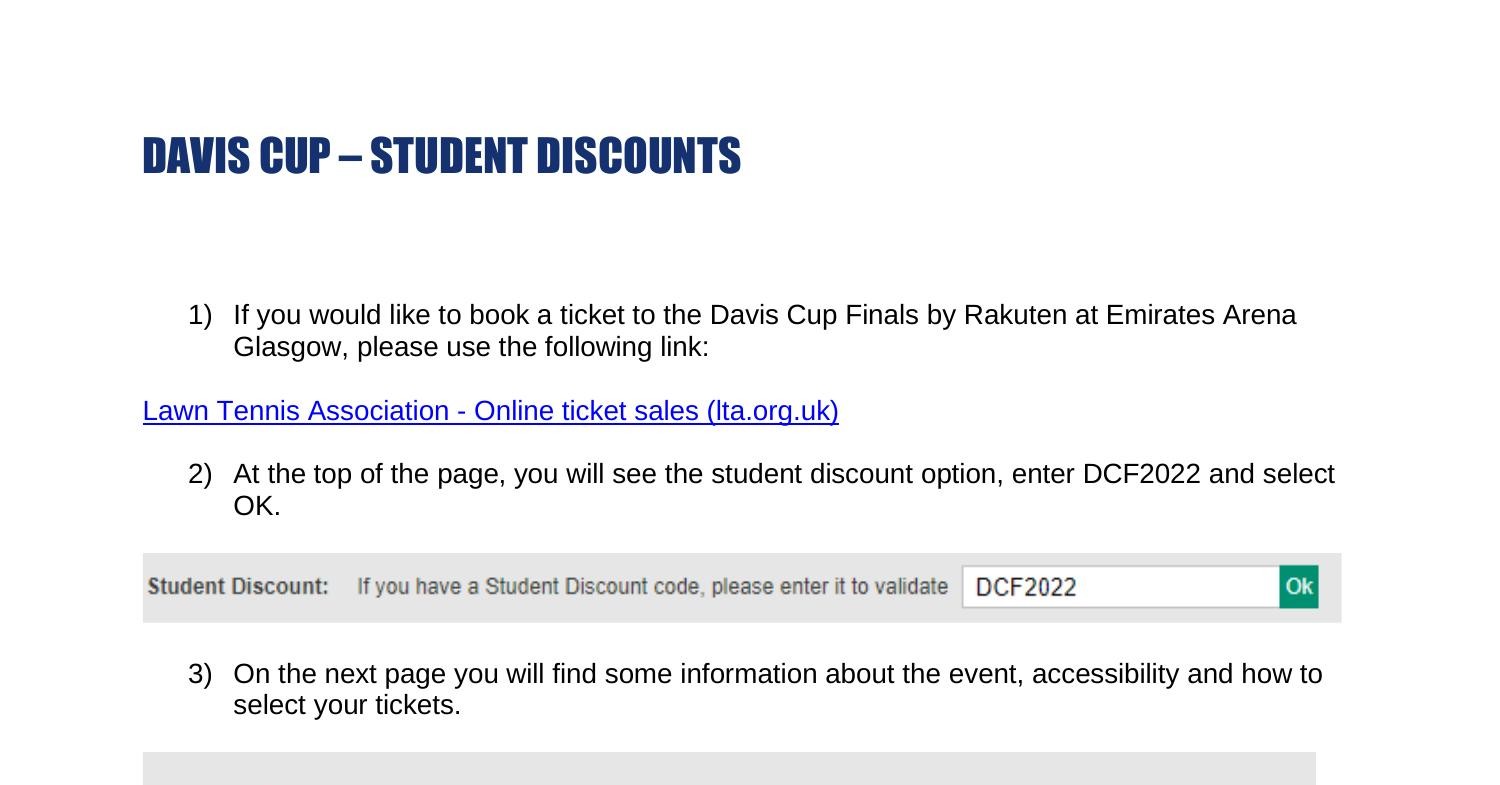Viewport: 1500px width, 785px height.
Task: Open the gray content section at bottom
Action: pyautogui.click(x=730, y=768)
